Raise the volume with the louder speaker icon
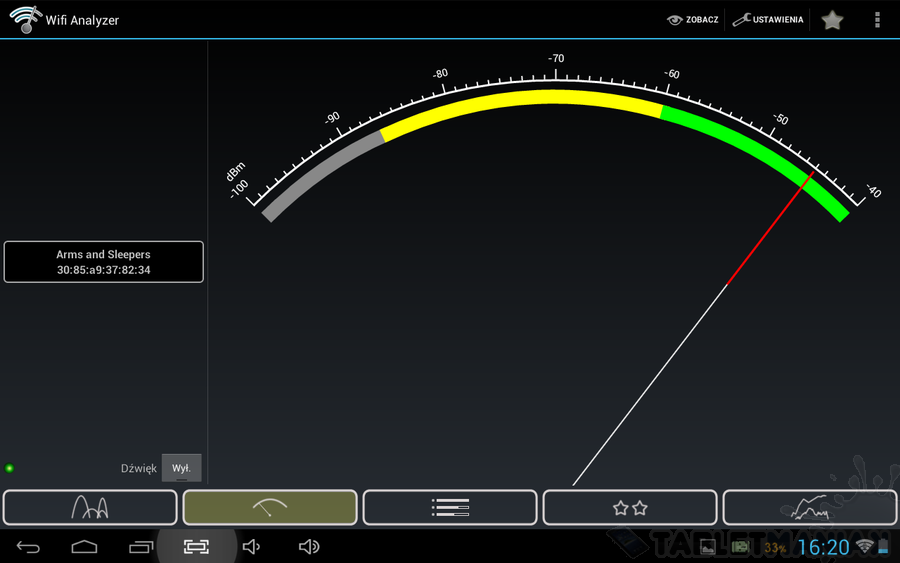 [309, 547]
